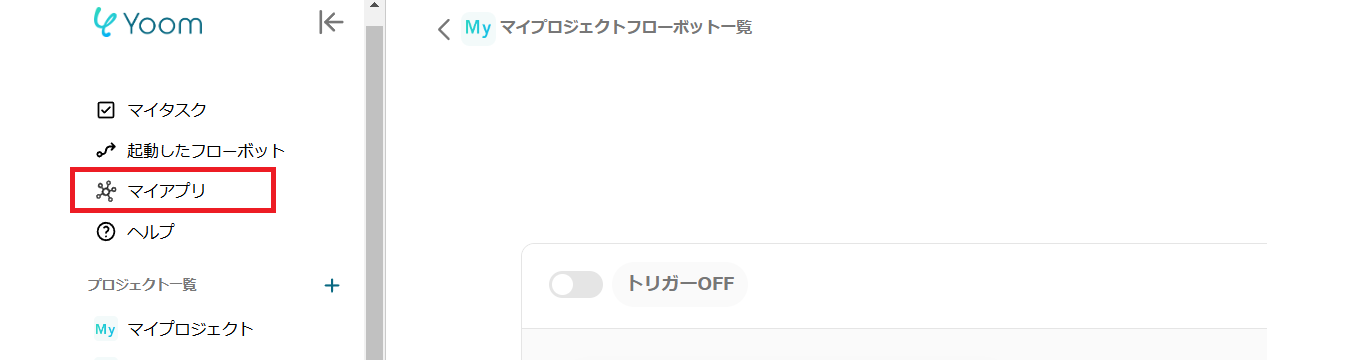Viewport: 1357px width, 360px height.
Task: Click the マイプロジェクトフローボット一覧 breadcrumb link
Action: click(626, 28)
